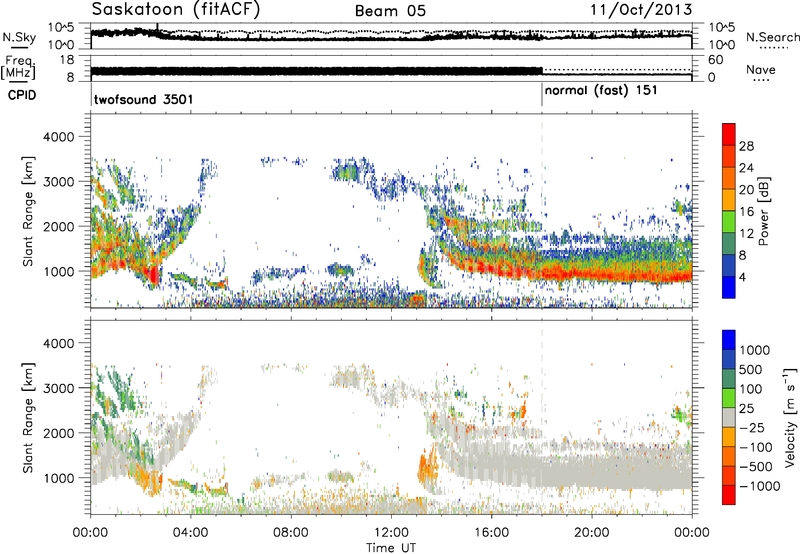The image size is (800, 554).
Task: Click the Nave legend label
Action: click(x=761, y=70)
